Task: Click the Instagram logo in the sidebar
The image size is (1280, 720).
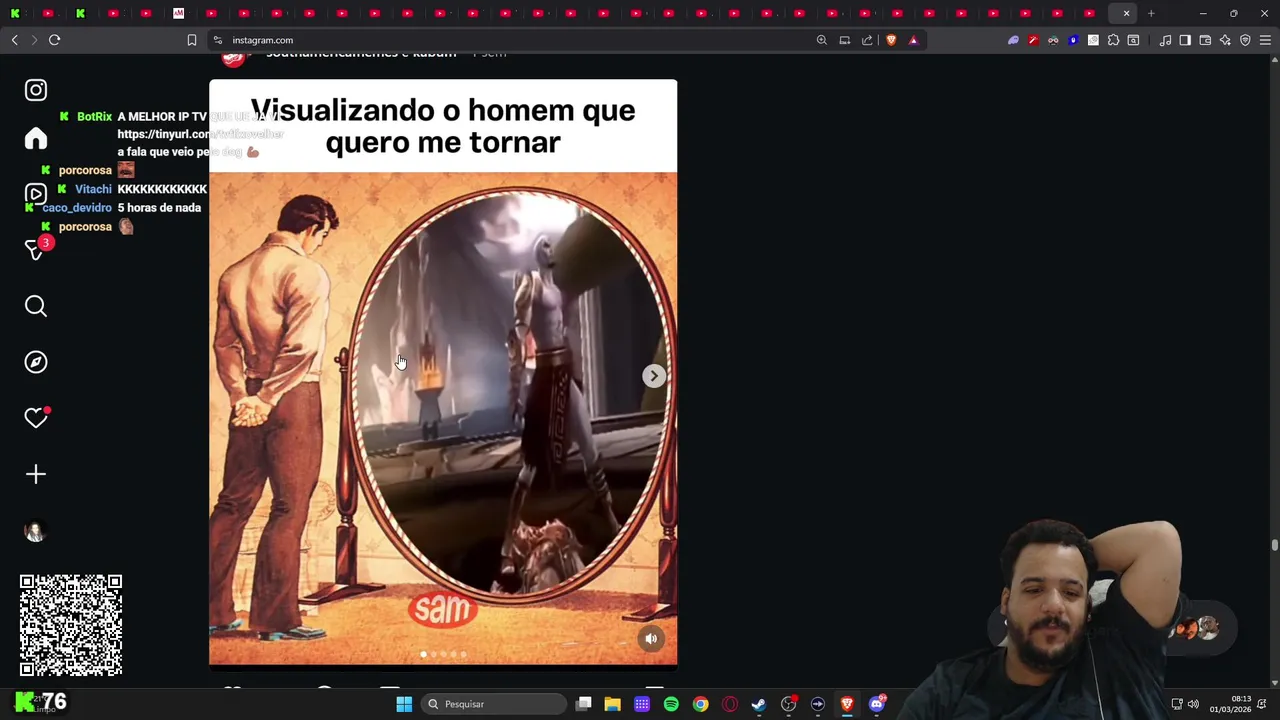Action: 36,90
